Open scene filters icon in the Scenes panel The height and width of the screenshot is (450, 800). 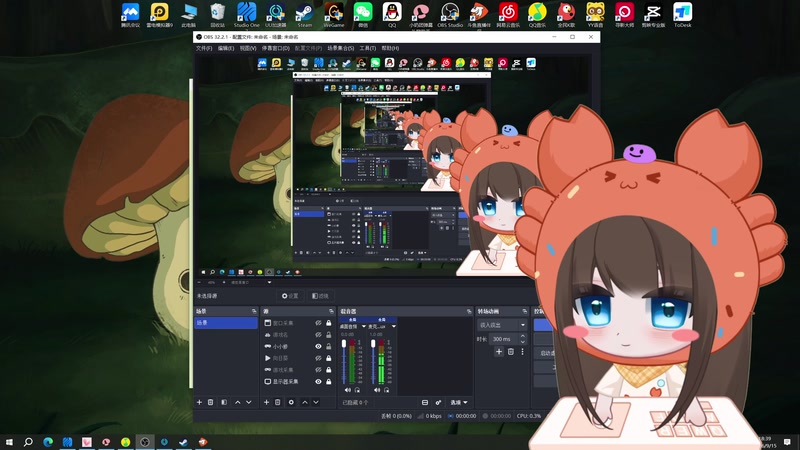click(x=224, y=403)
